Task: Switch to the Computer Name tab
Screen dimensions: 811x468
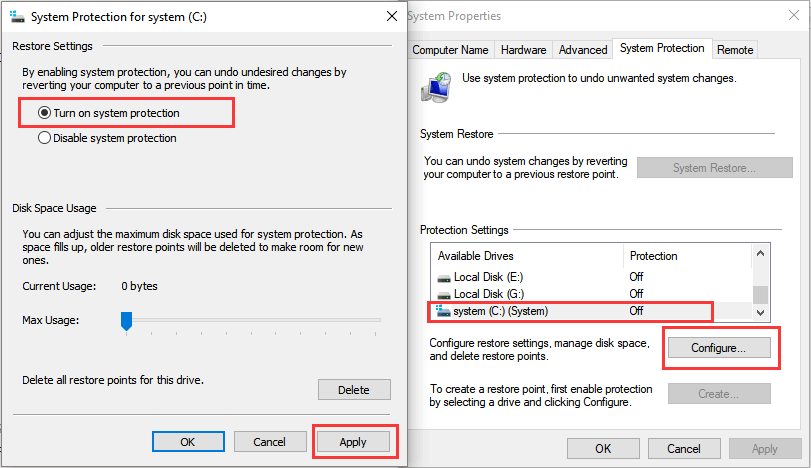Action: [x=450, y=49]
